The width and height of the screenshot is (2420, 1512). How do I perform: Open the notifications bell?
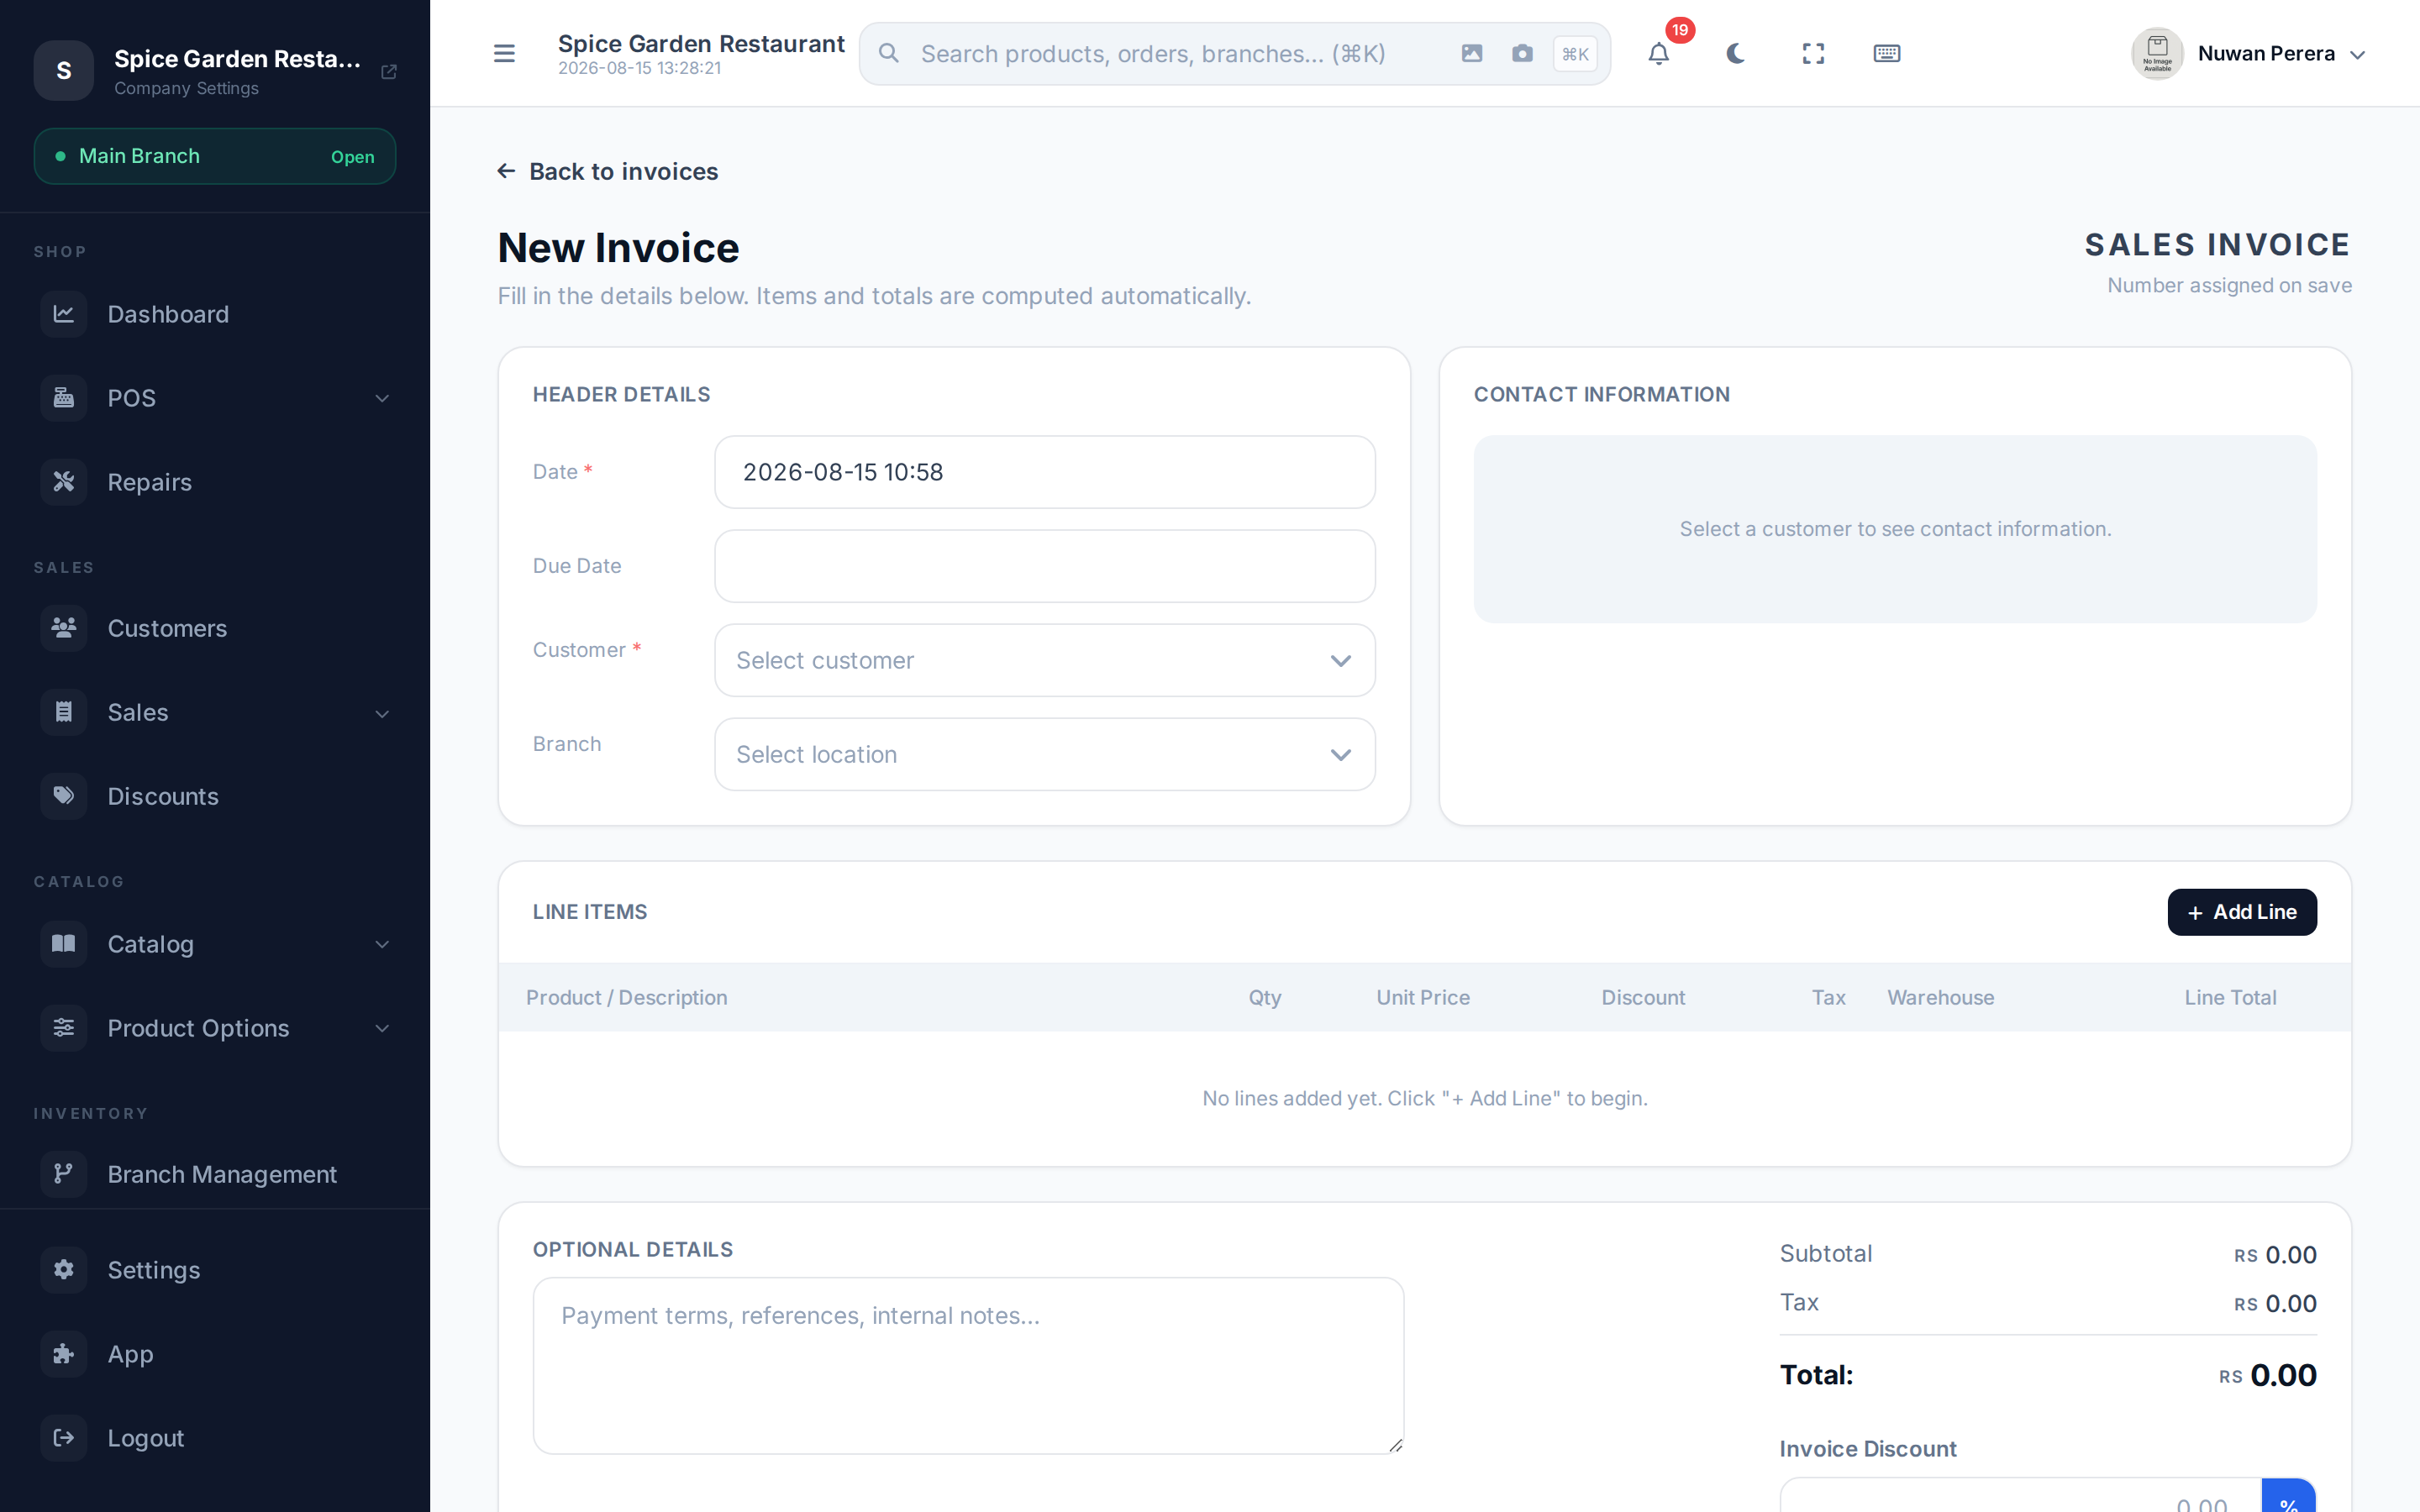[1658, 53]
